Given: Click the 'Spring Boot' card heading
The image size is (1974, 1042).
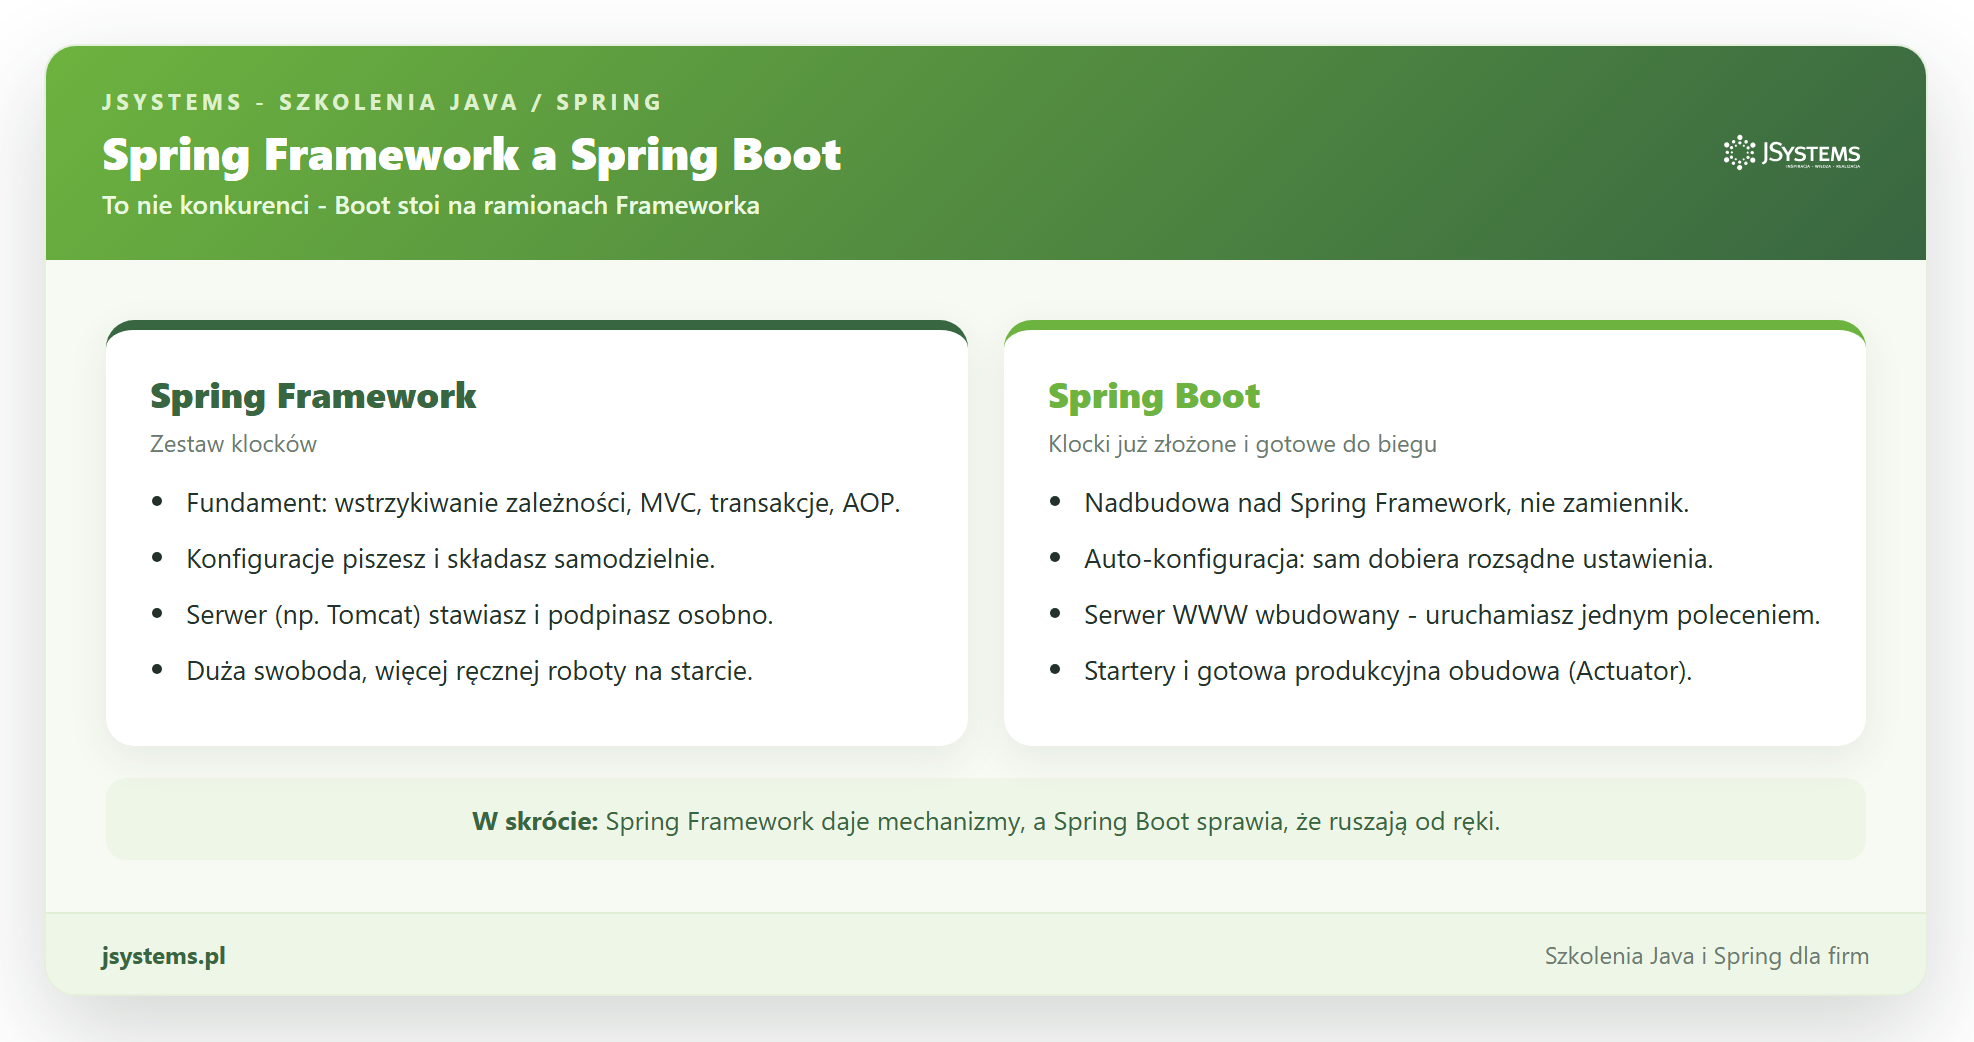Looking at the screenshot, I should (x=1154, y=396).
